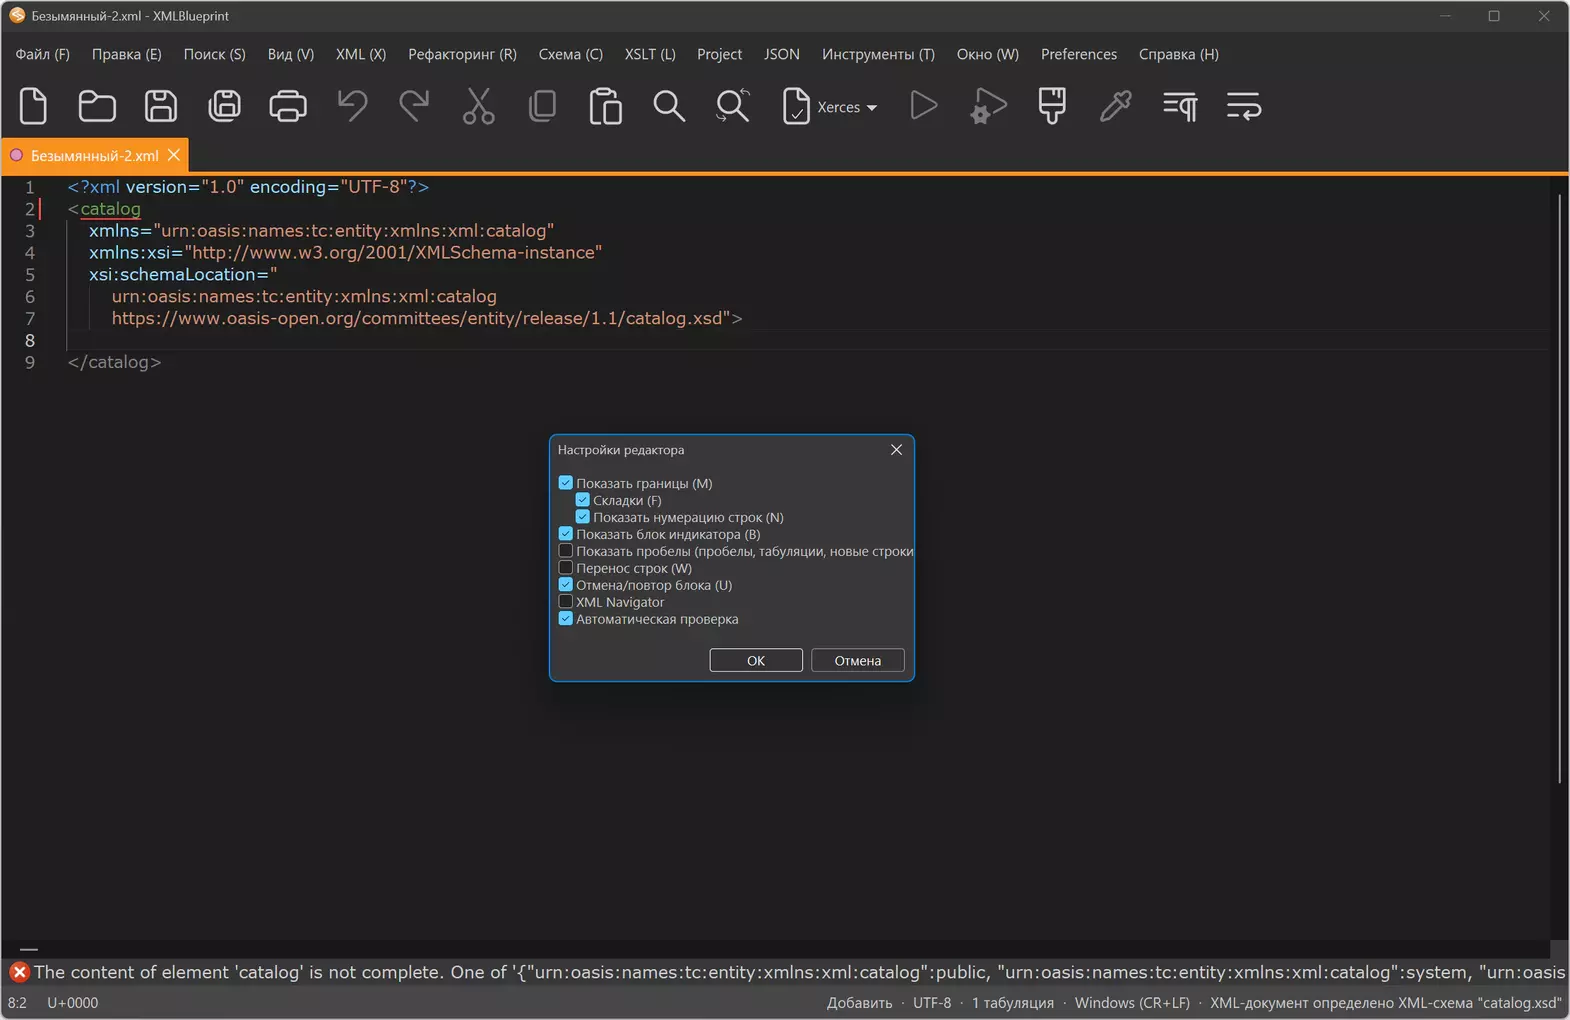Screen dimensions: 1570x1020
Task: Disable Автоматическая проверка checkbox
Action: [x=566, y=619]
